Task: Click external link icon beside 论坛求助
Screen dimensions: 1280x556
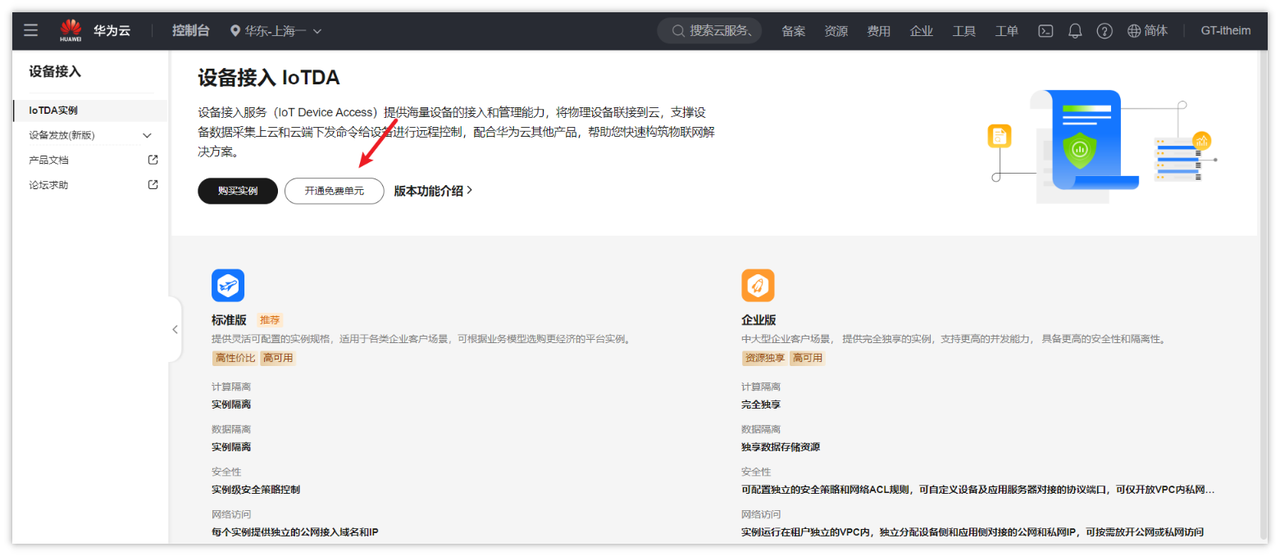Action: tap(153, 185)
